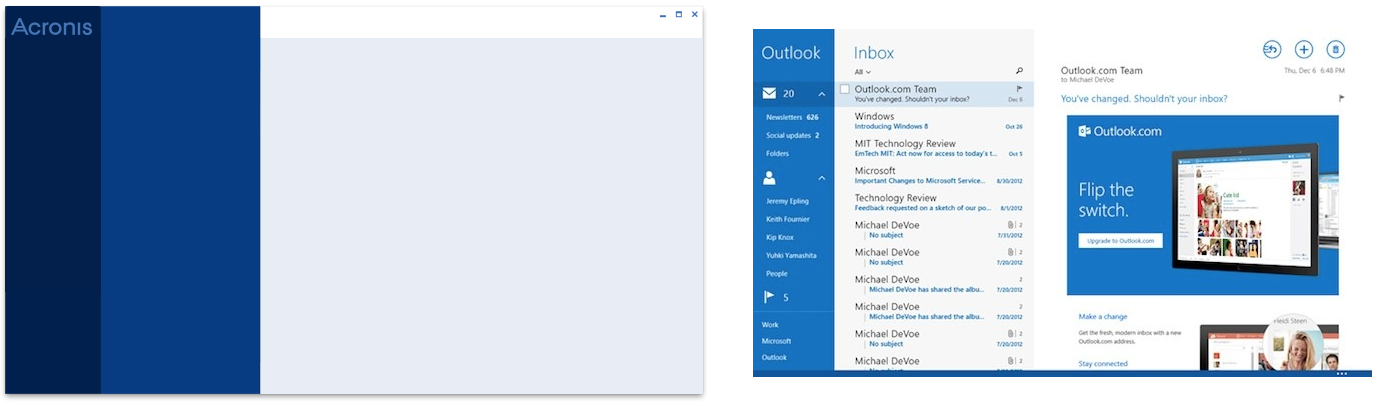
Task: Open Technology Review email Feedback requested
Action: click(938, 202)
